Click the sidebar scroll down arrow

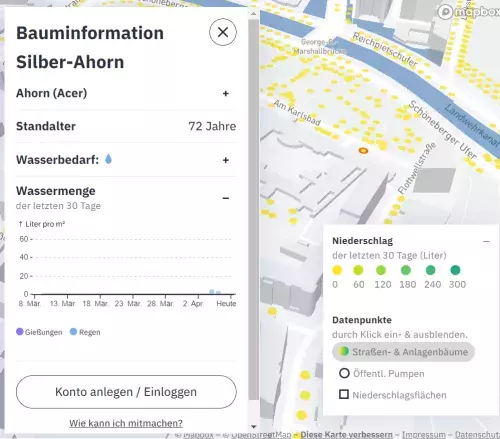[254, 427]
